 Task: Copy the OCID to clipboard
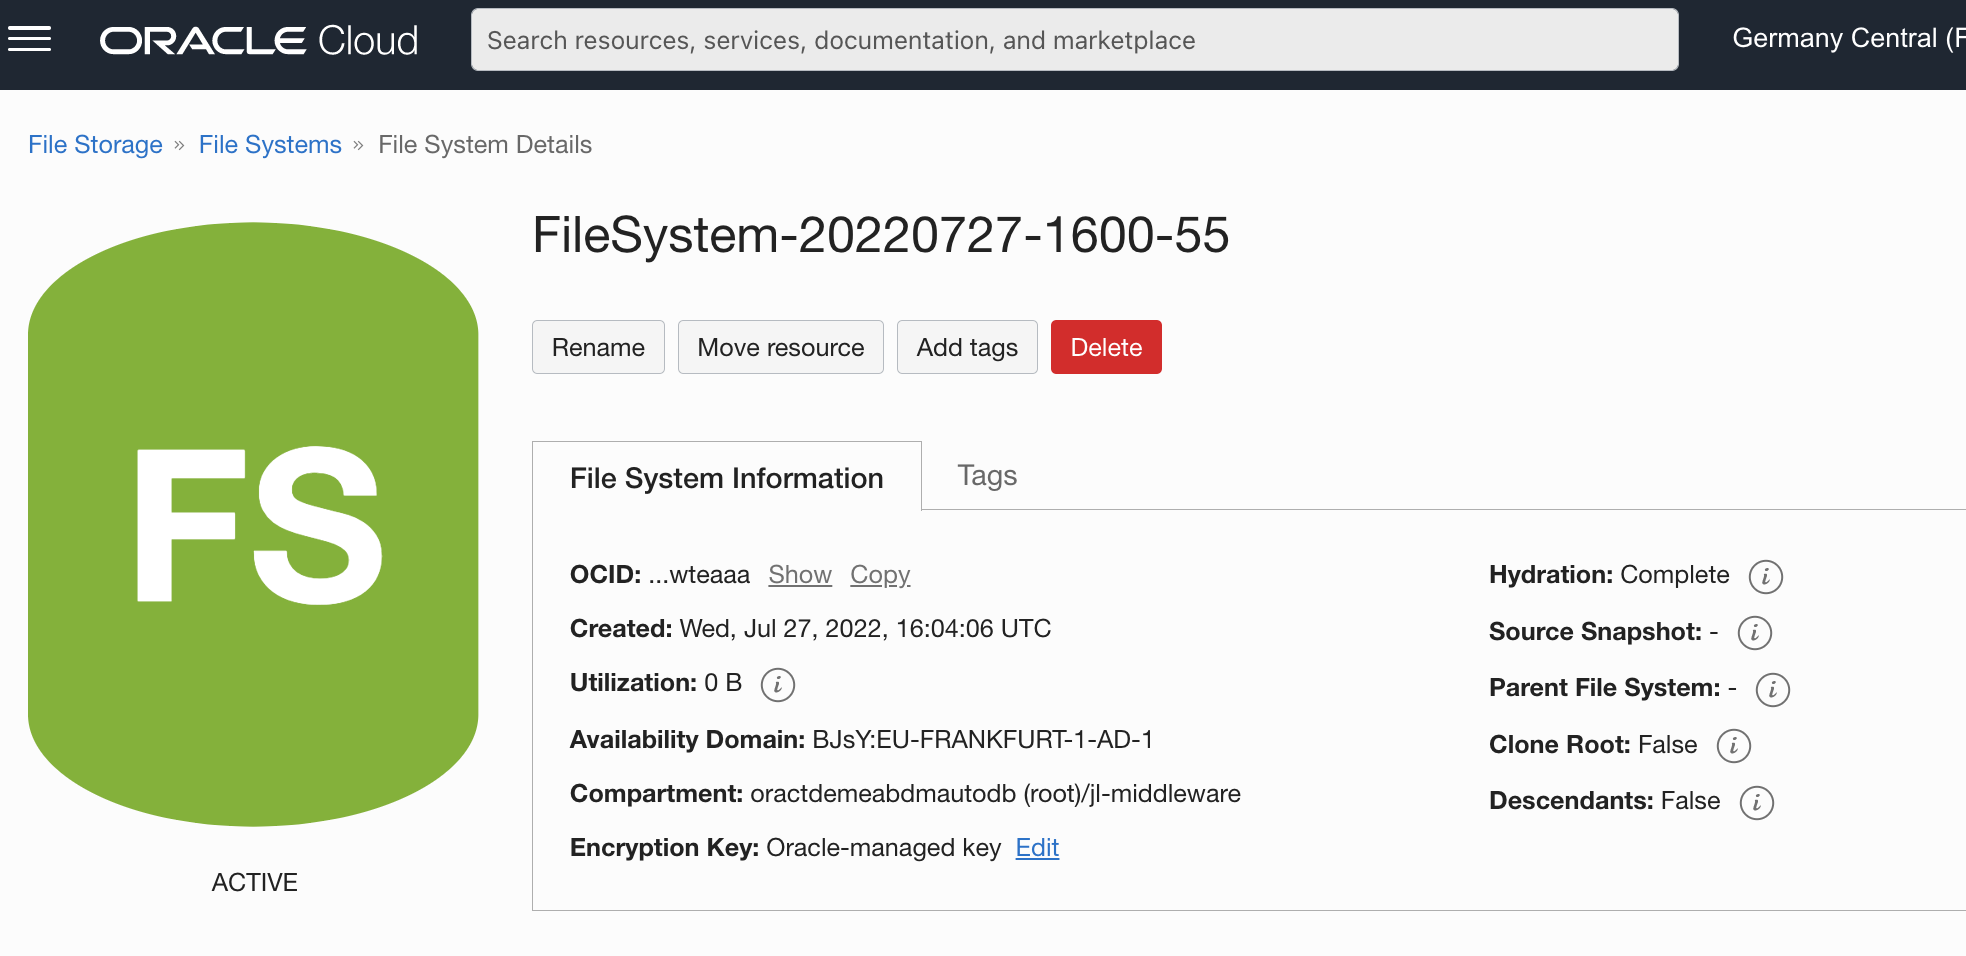[x=879, y=575]
